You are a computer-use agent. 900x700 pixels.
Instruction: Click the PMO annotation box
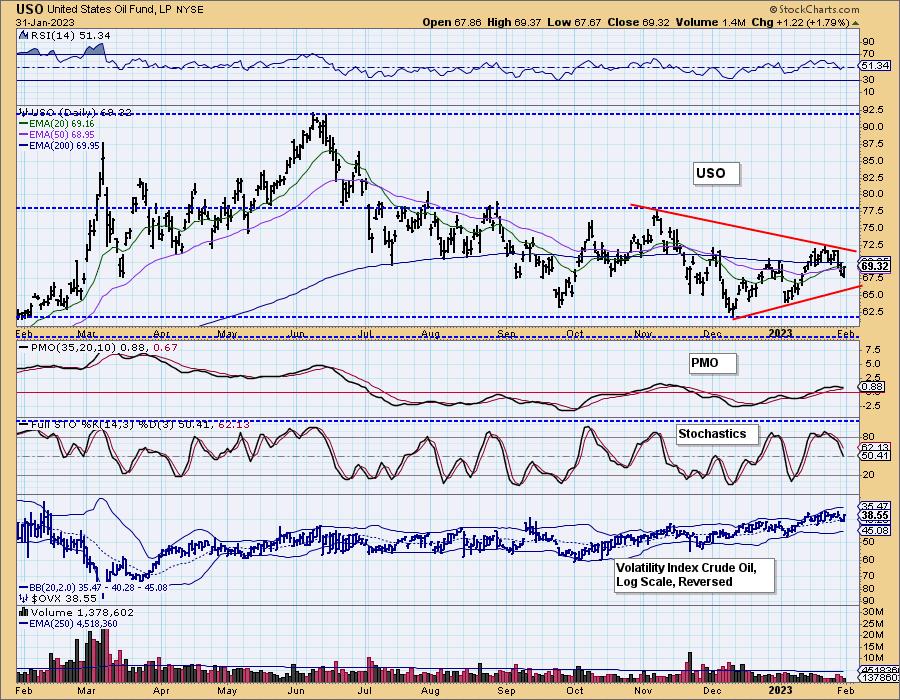[x=712, y=363]
